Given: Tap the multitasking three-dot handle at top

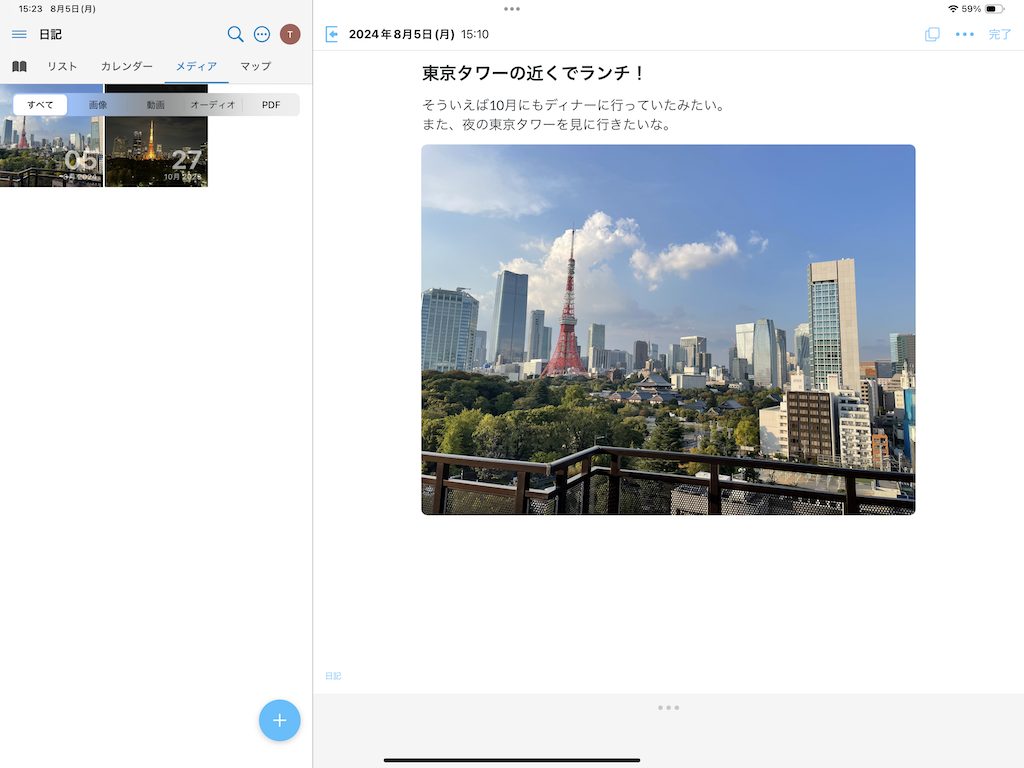Looking at the screenshot, I should pyautogui.click(x=512, y=9).
